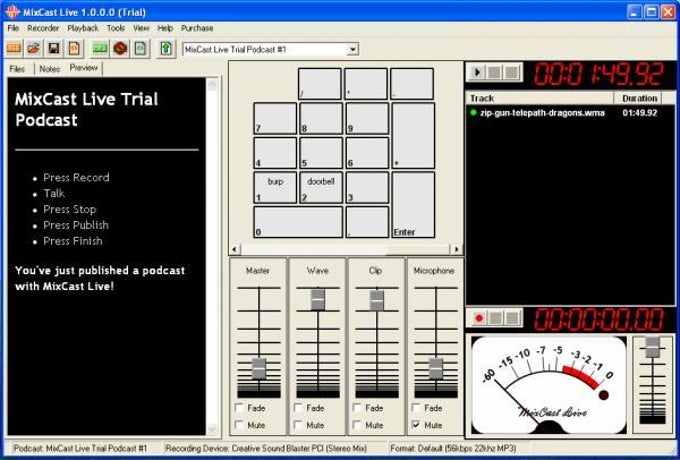680x460 pixels.
Task: Click the Track column header
Action: (540, 98)
